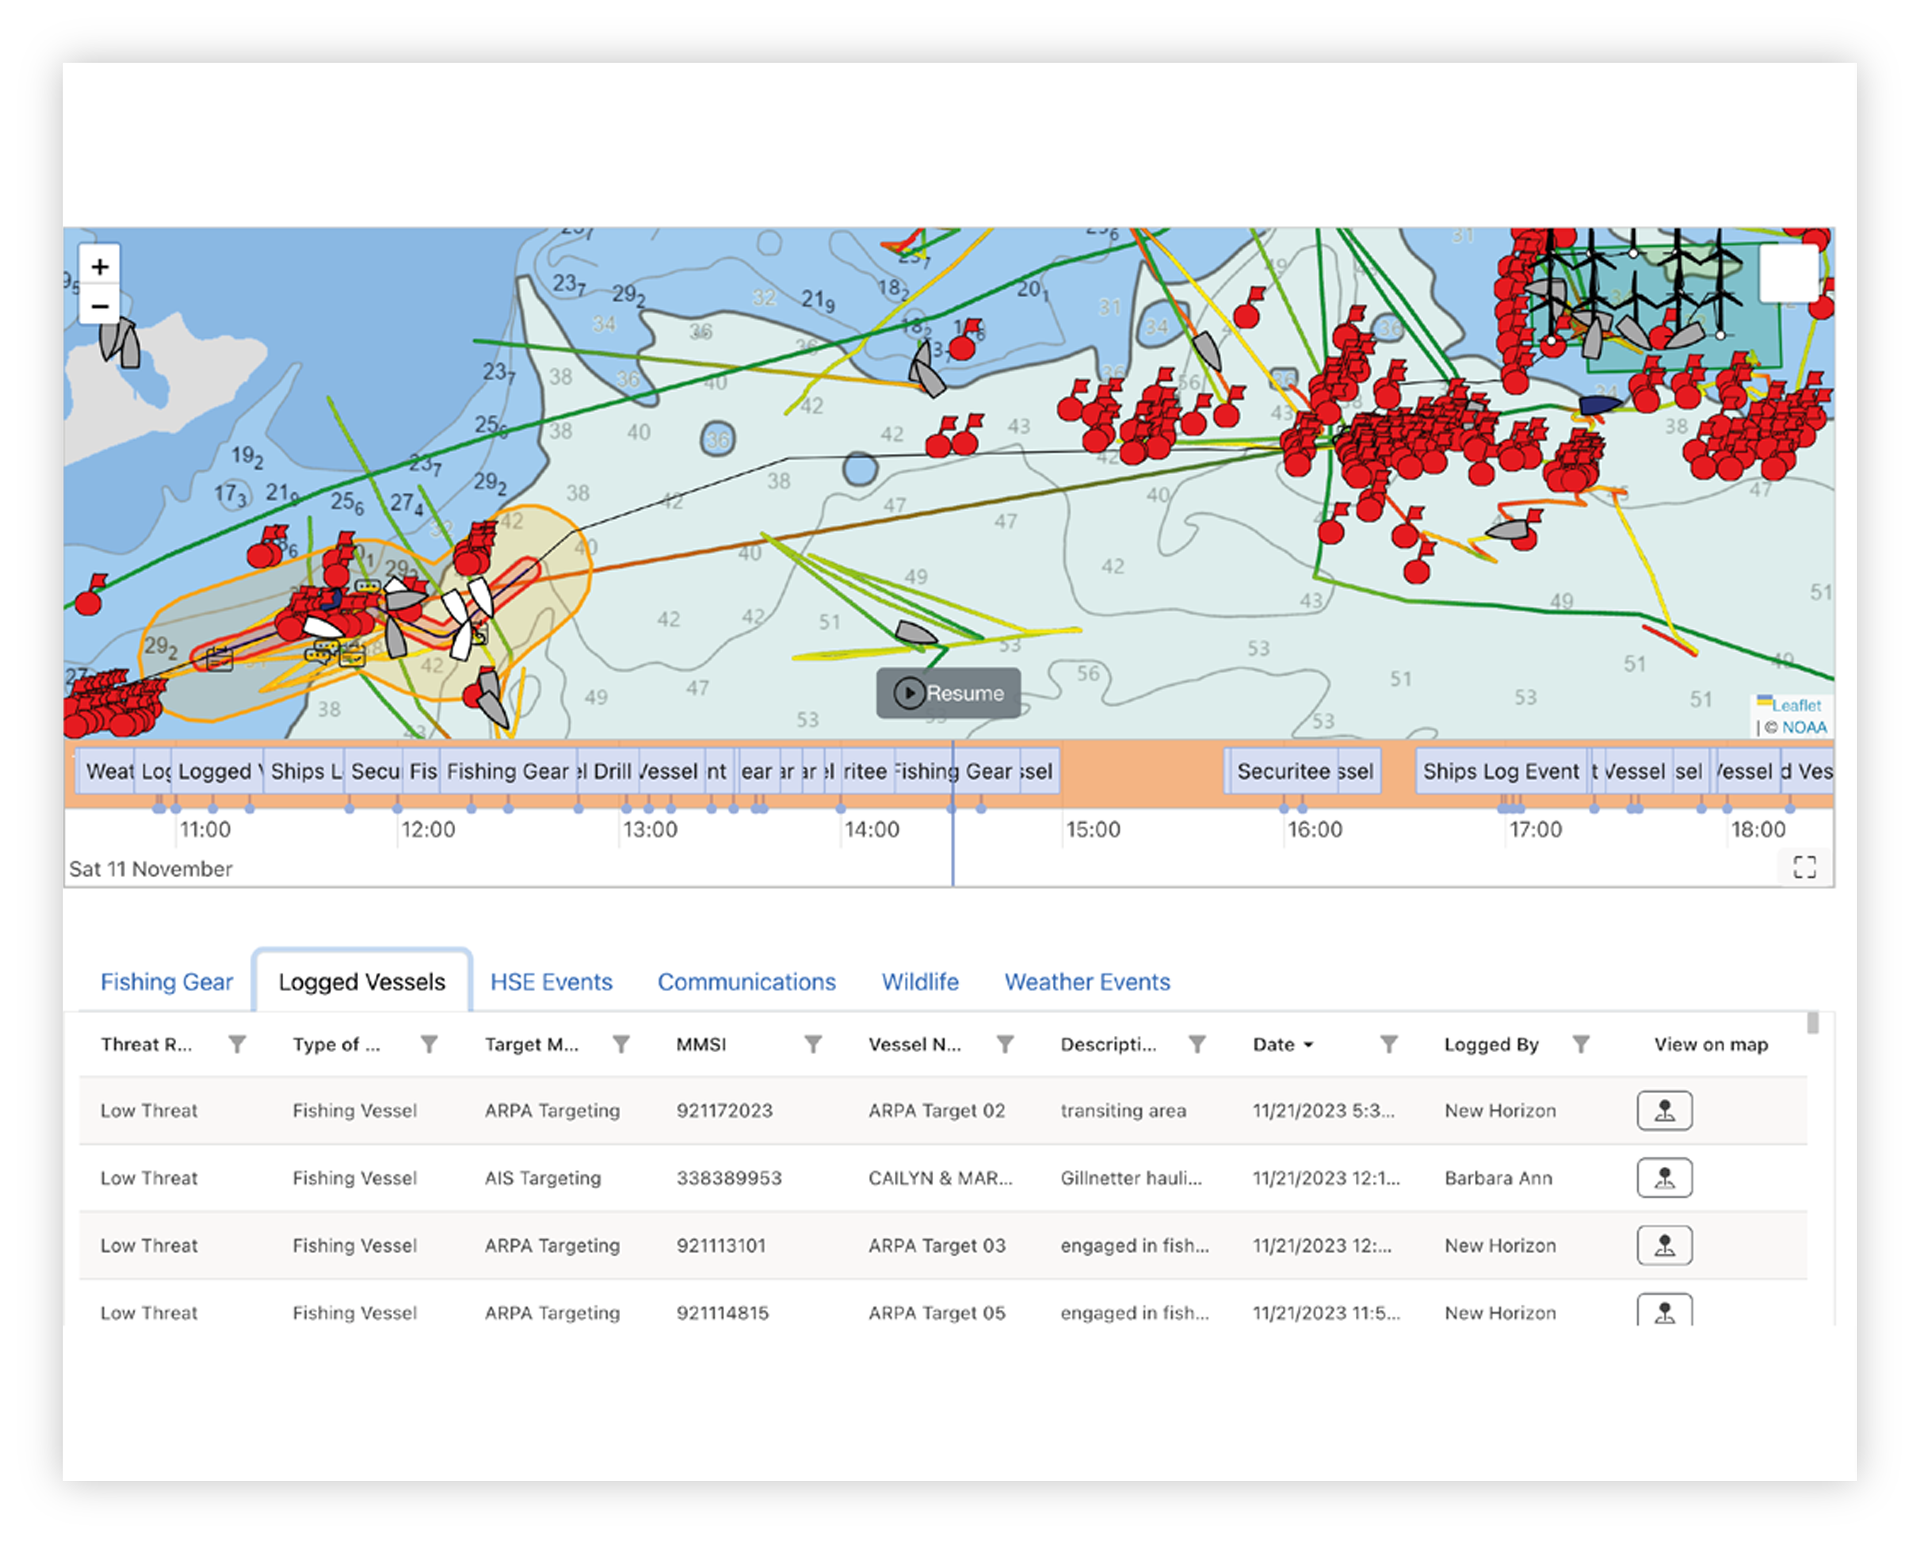Open the Weather Events tab
1920x1545 pixels.
pos(1087,982)
